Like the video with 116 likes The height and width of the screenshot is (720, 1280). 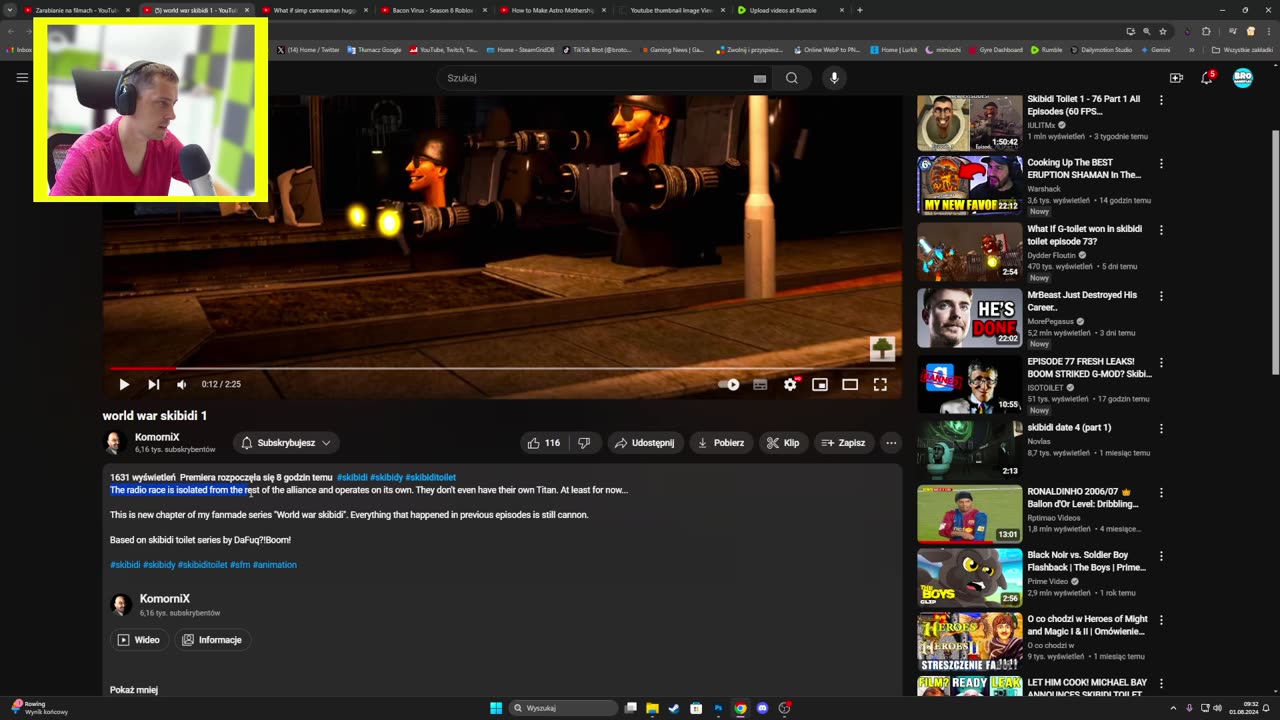pos(544,443)
